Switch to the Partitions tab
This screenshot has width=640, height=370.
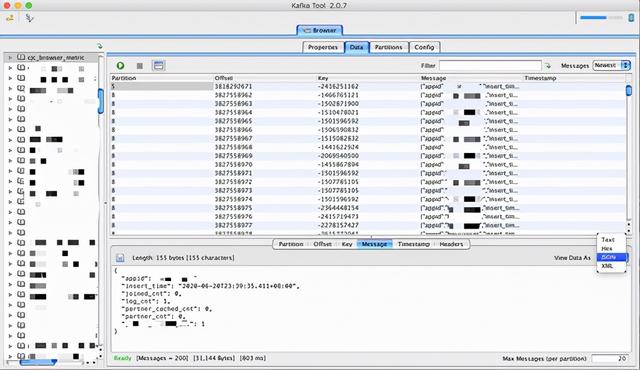389,47
